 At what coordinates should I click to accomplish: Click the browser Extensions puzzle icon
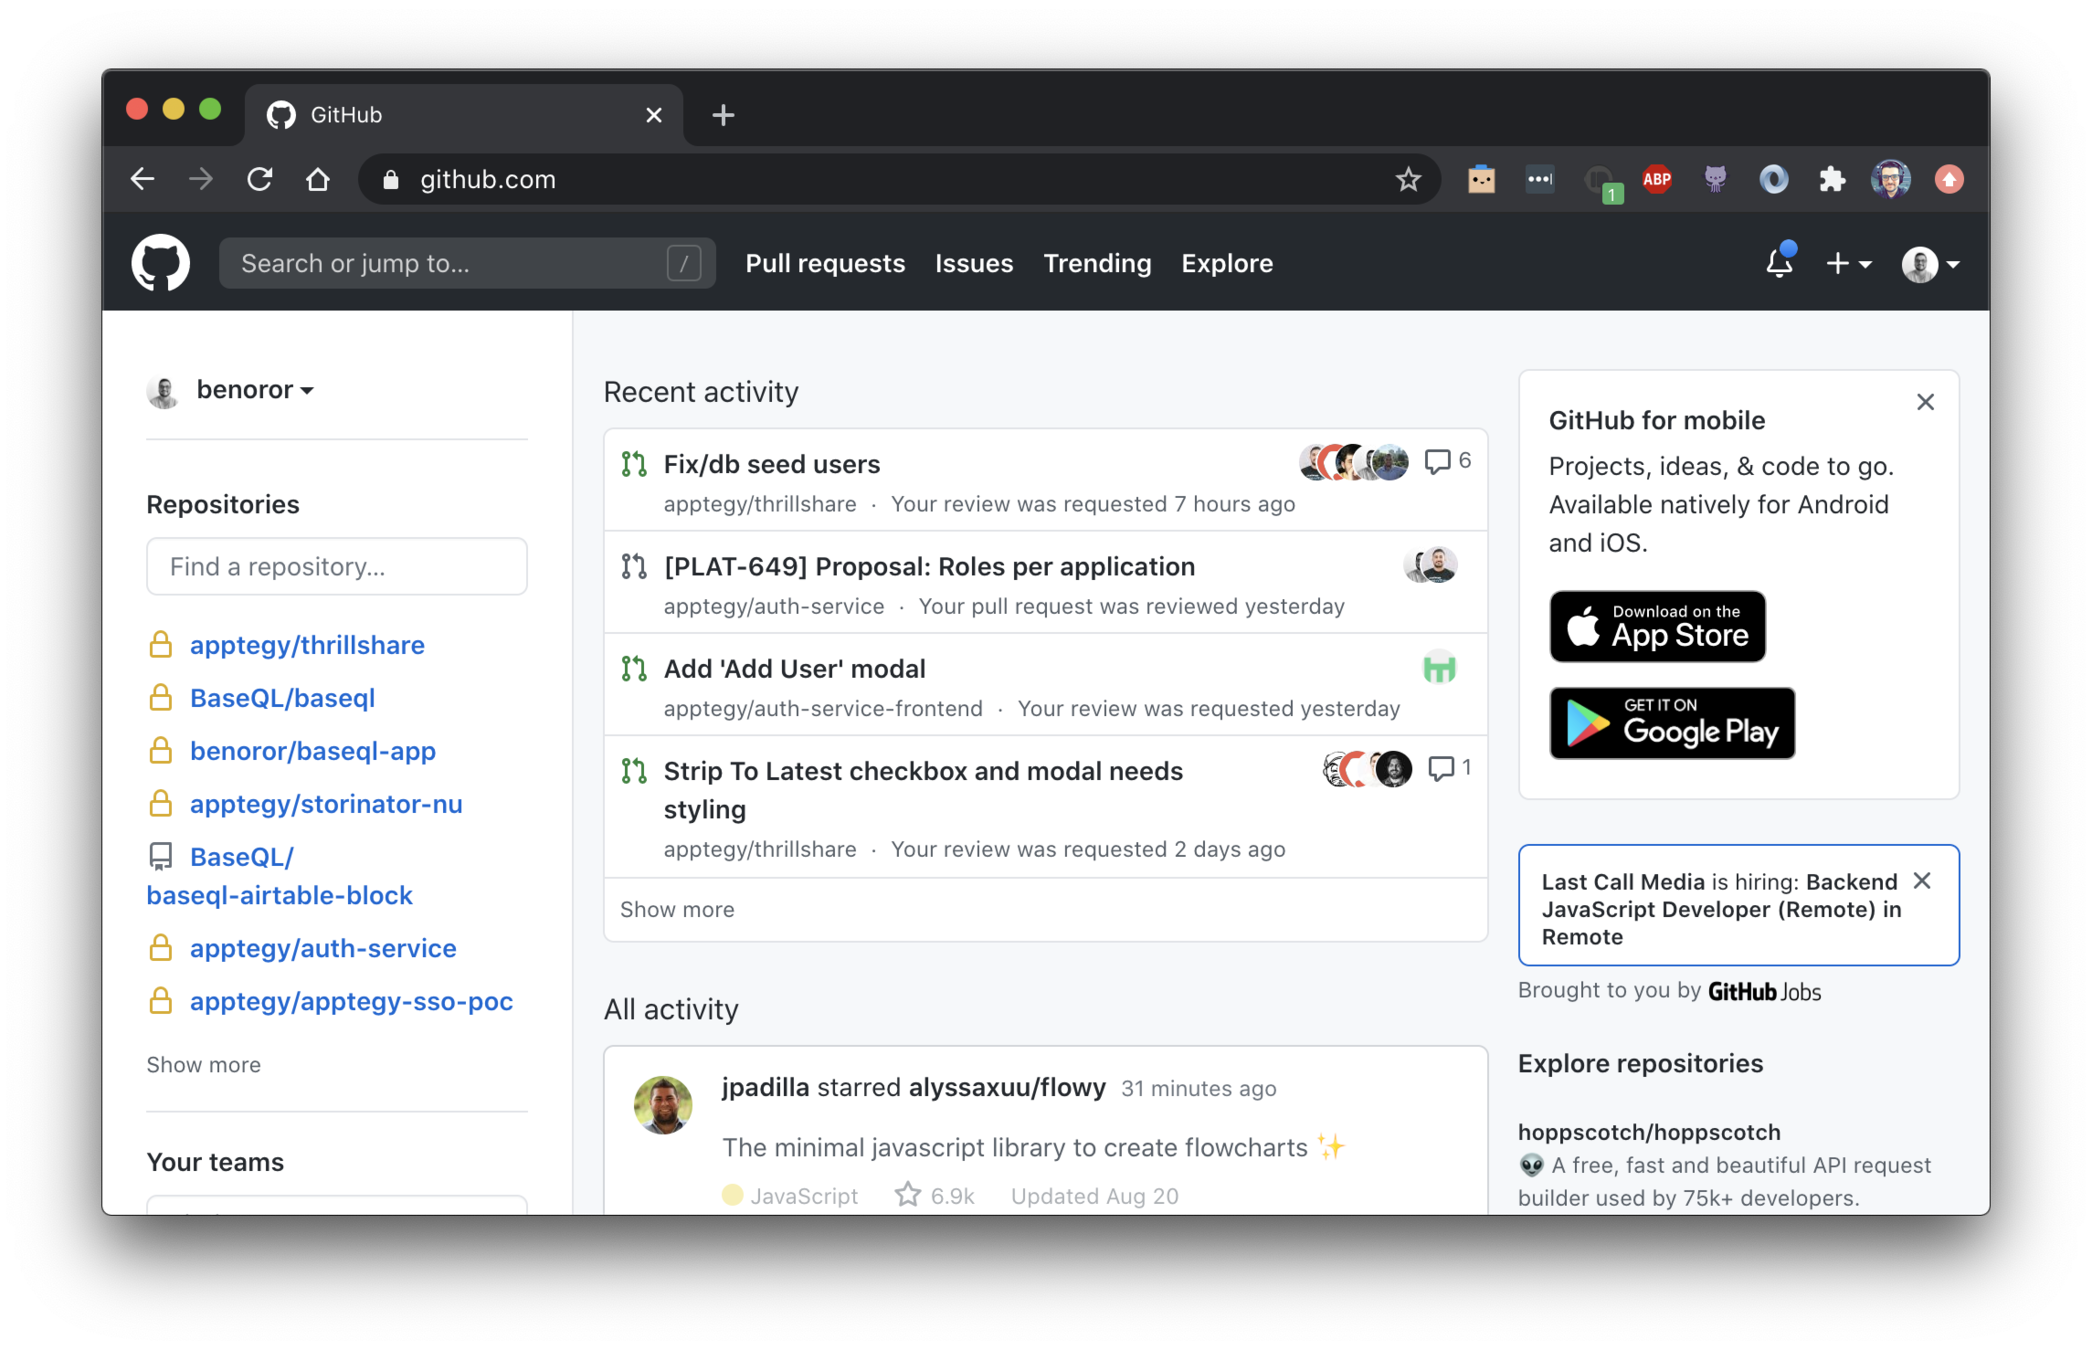[1832, 179]
